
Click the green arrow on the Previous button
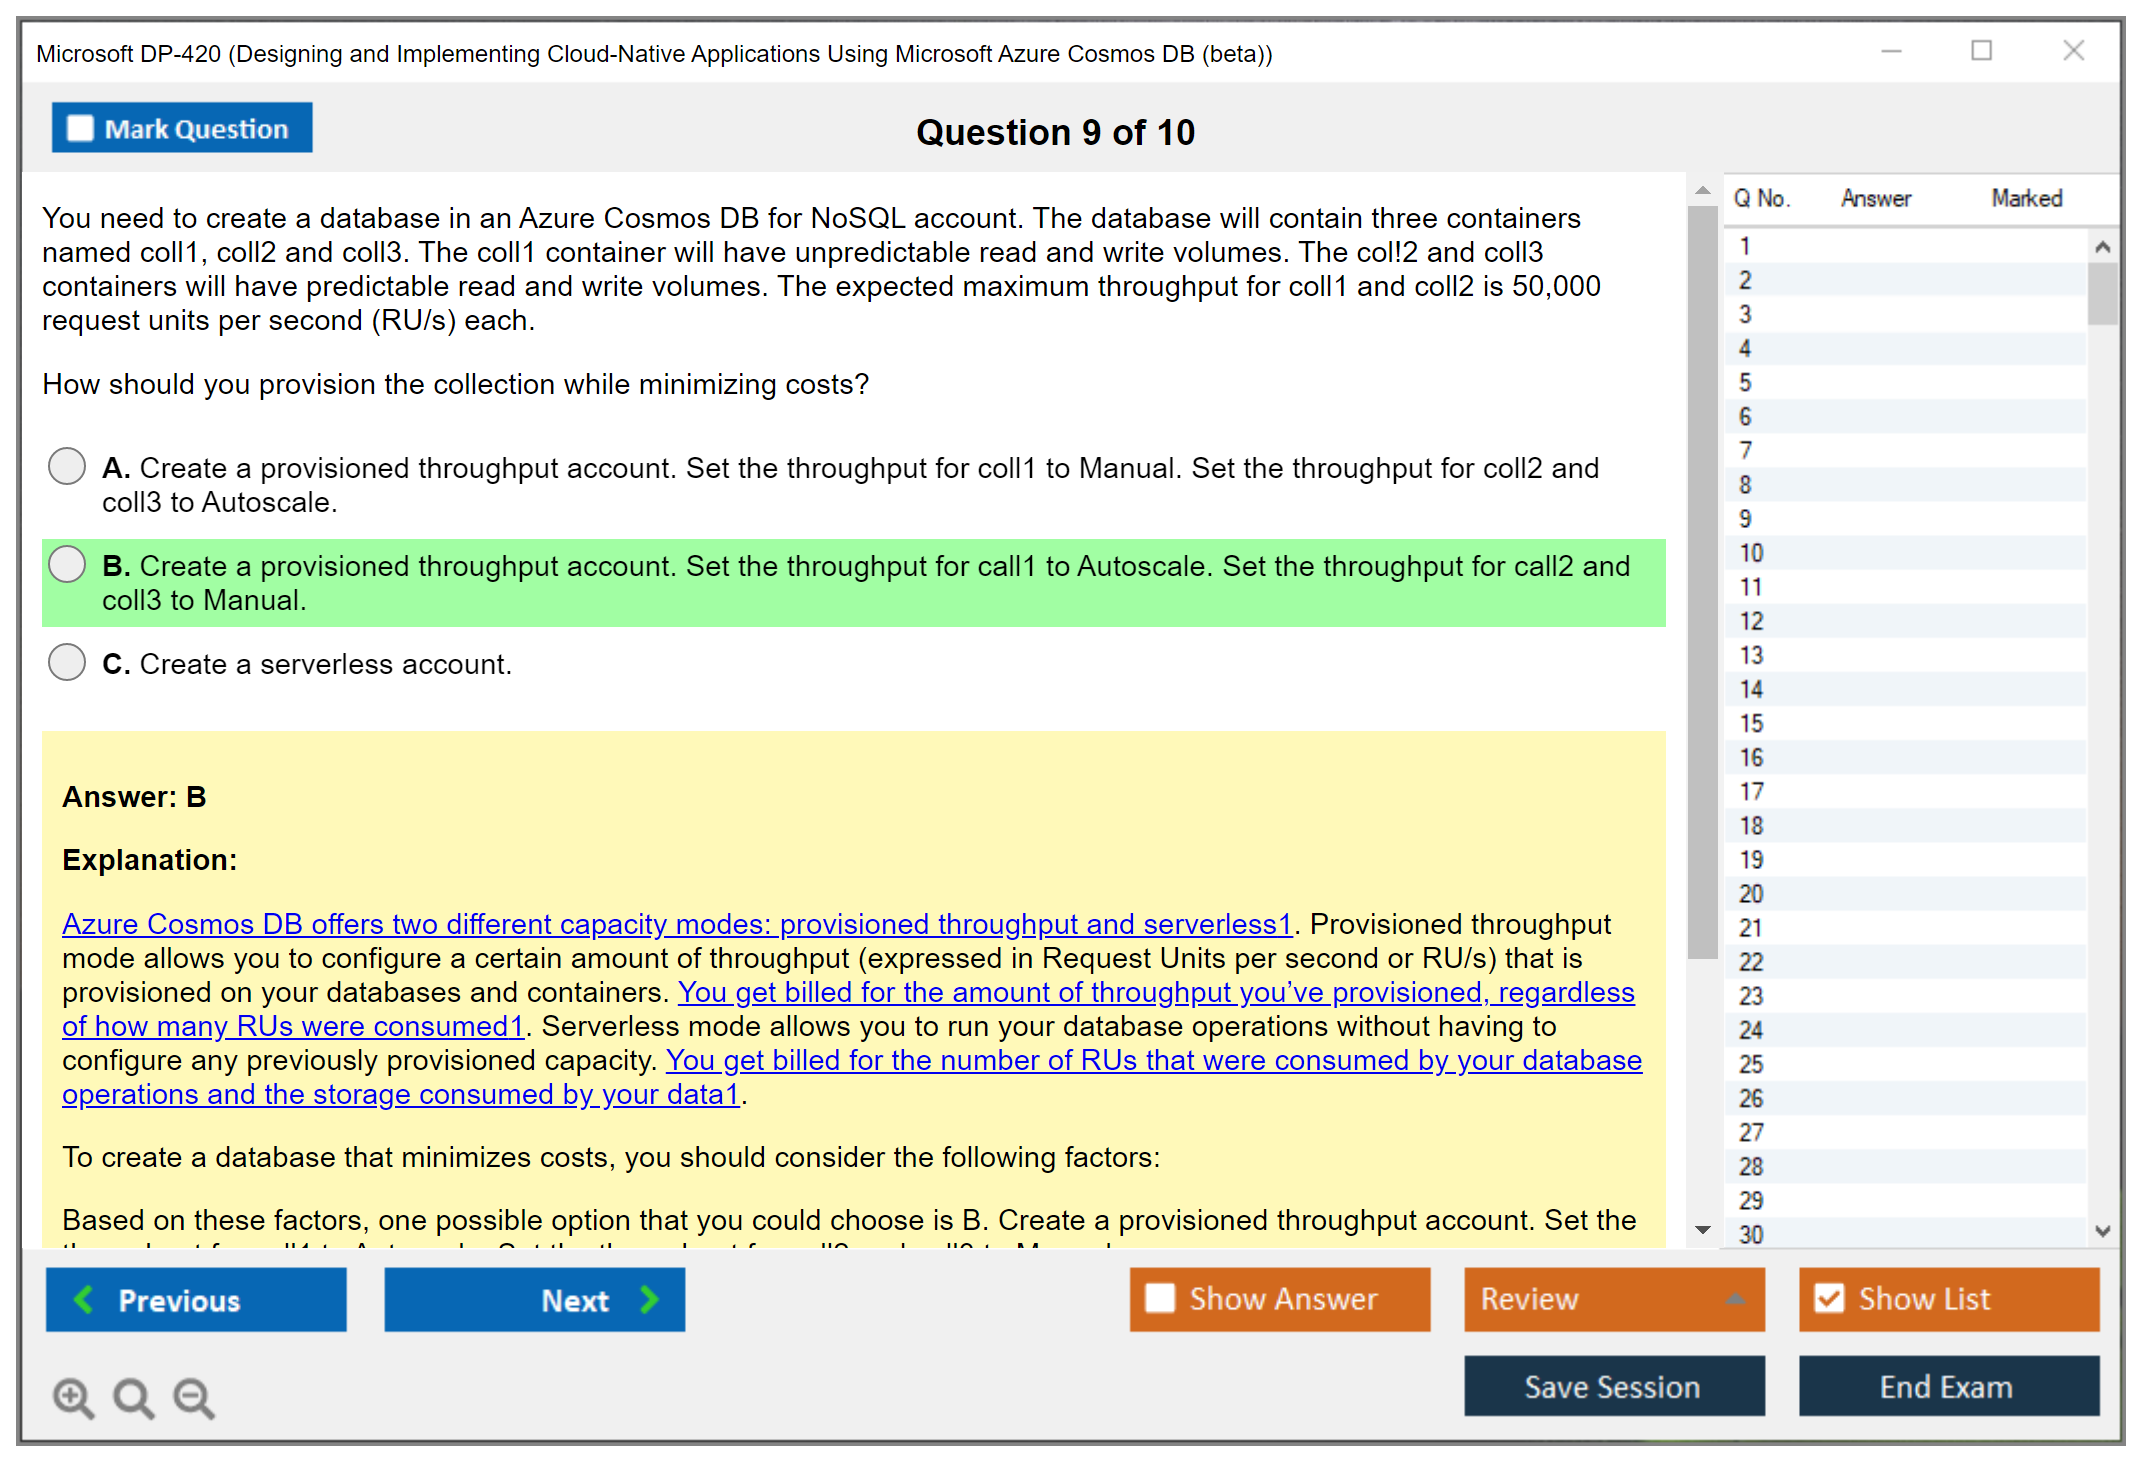(85, 1299)
